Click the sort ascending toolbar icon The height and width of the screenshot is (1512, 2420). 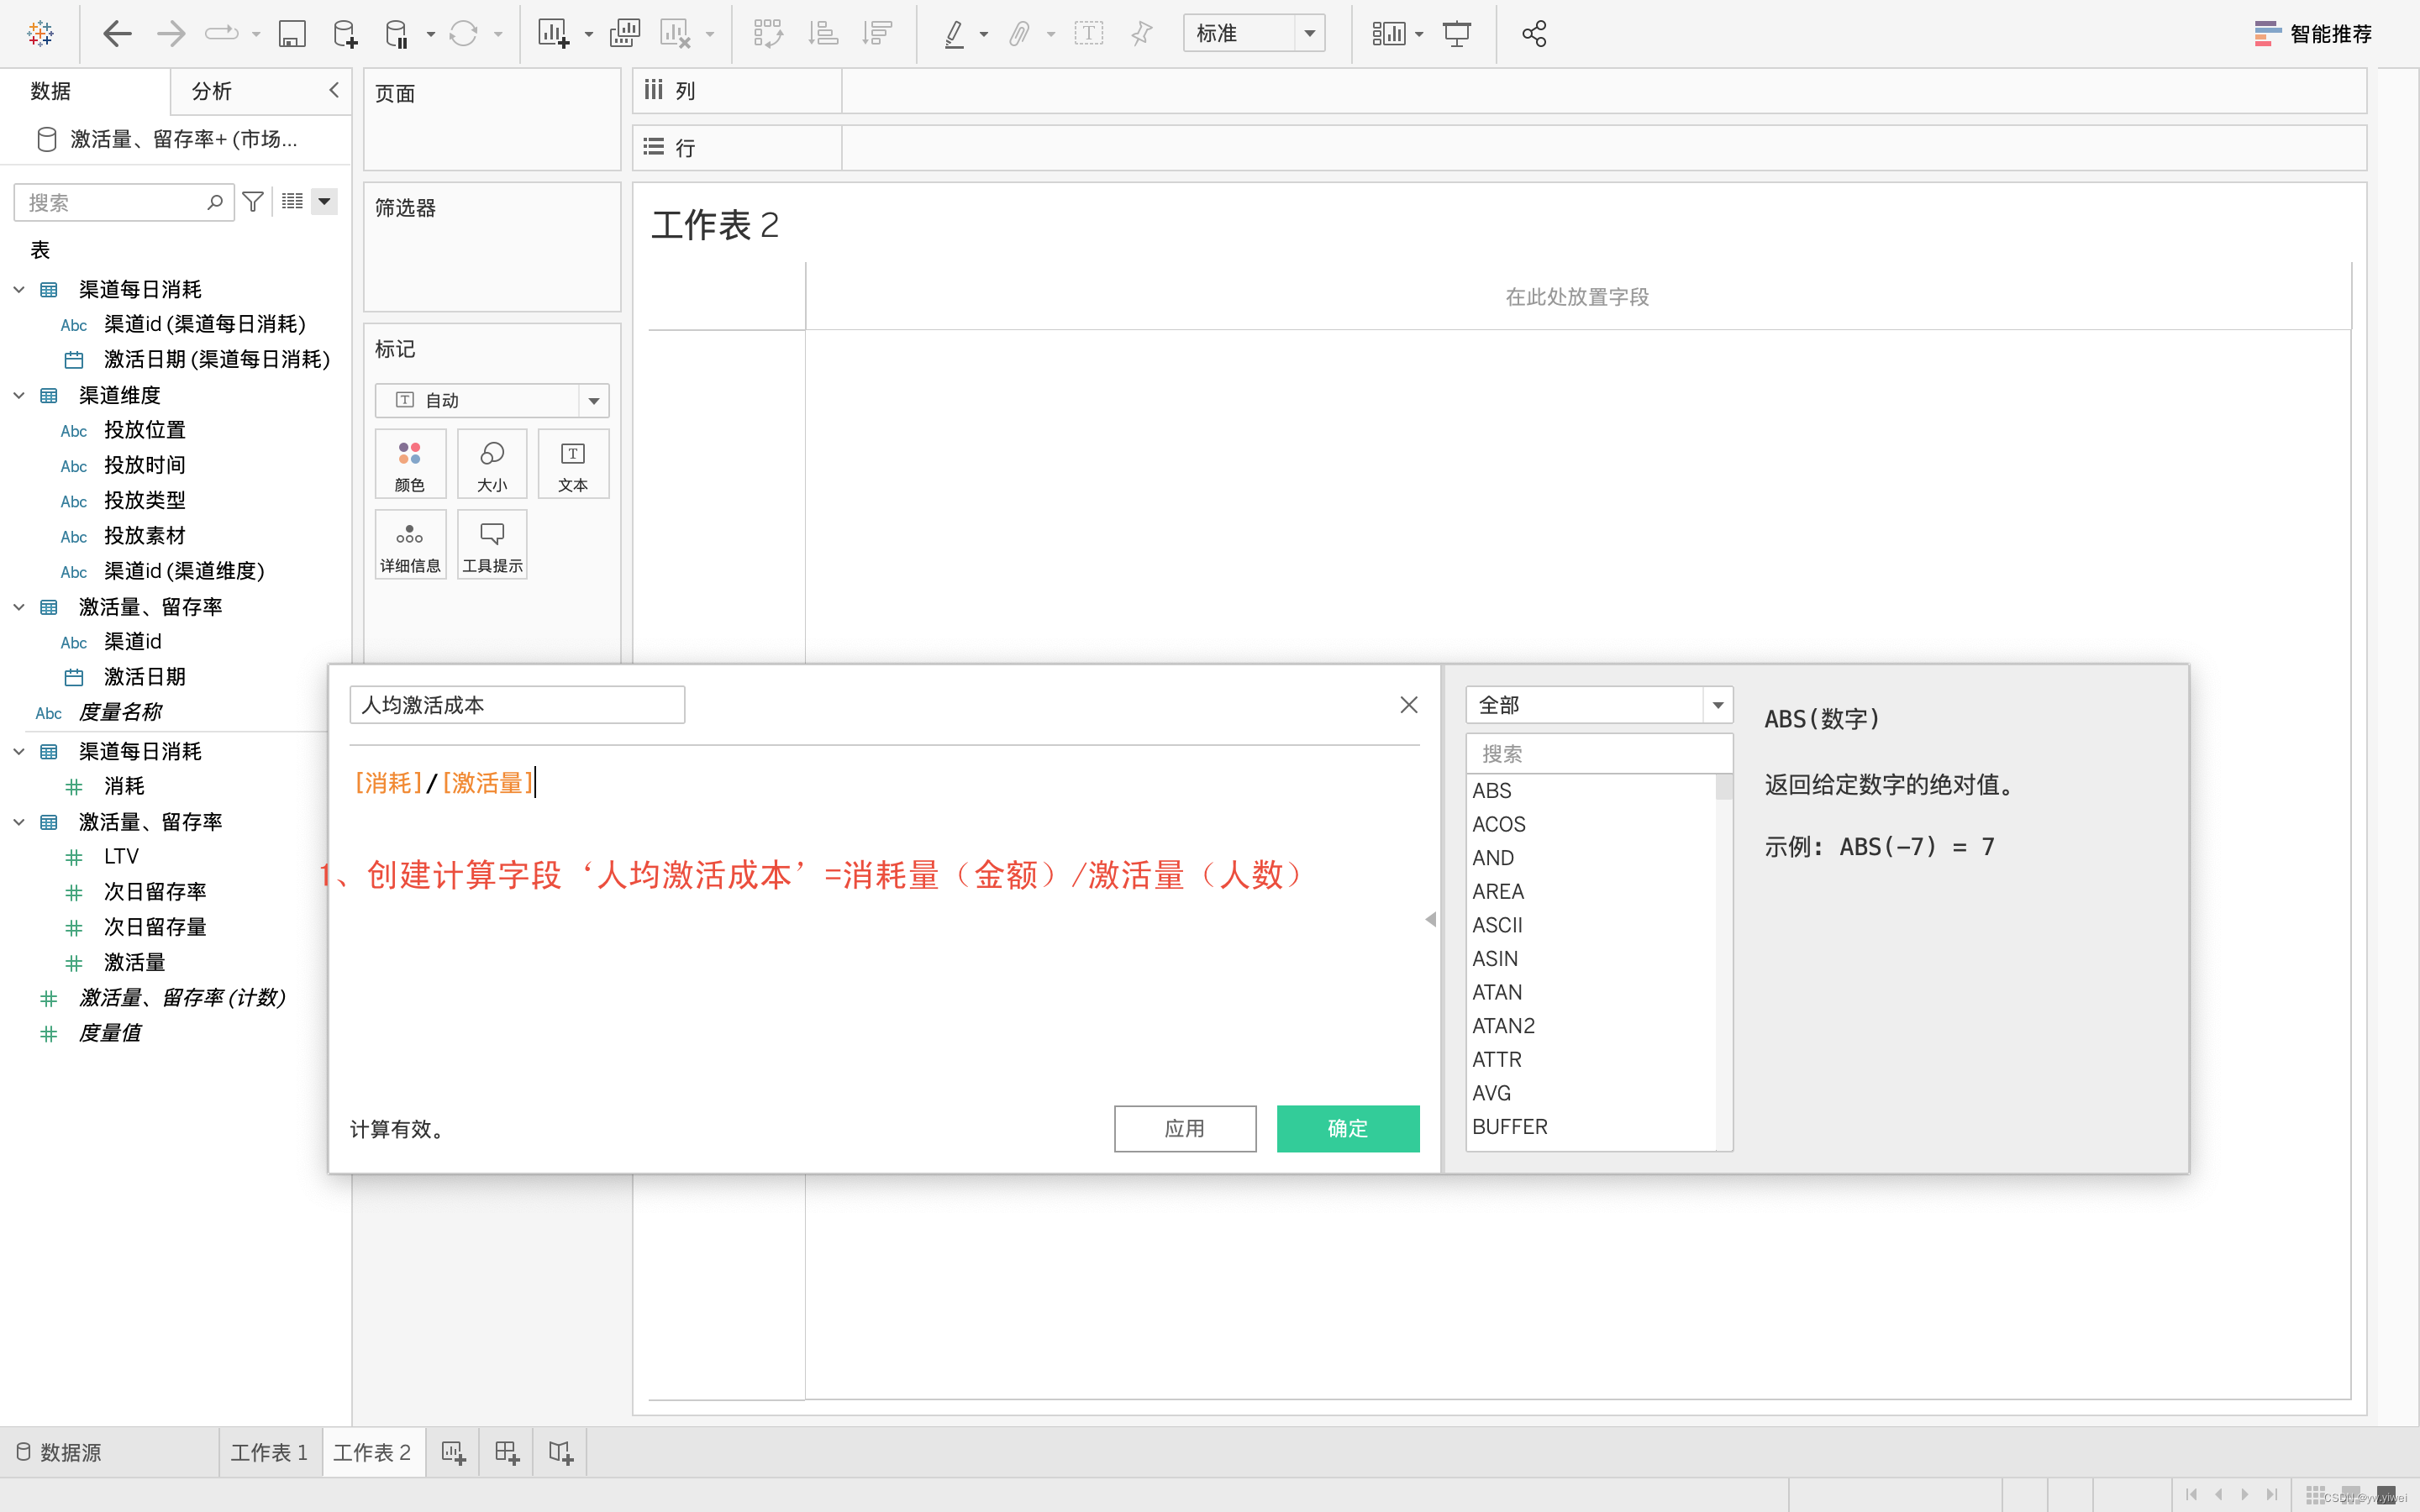coord(822,34)
